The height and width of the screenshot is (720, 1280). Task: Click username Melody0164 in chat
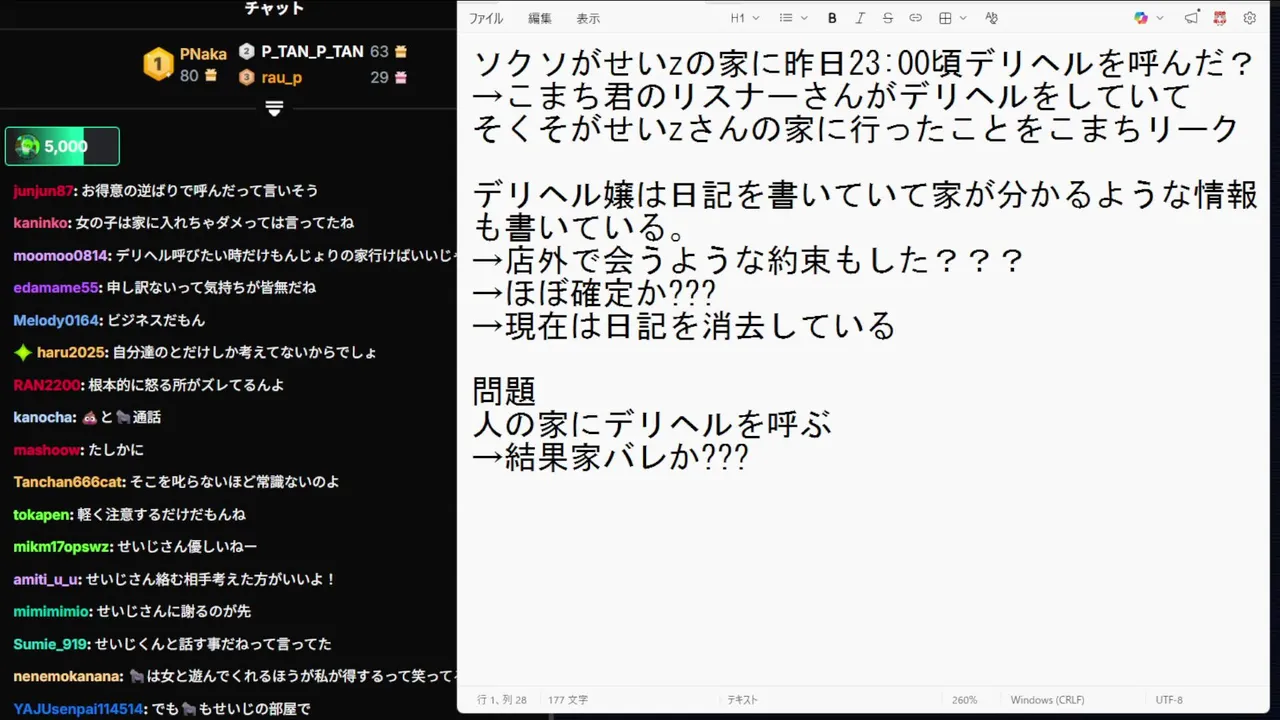point(56,320)
